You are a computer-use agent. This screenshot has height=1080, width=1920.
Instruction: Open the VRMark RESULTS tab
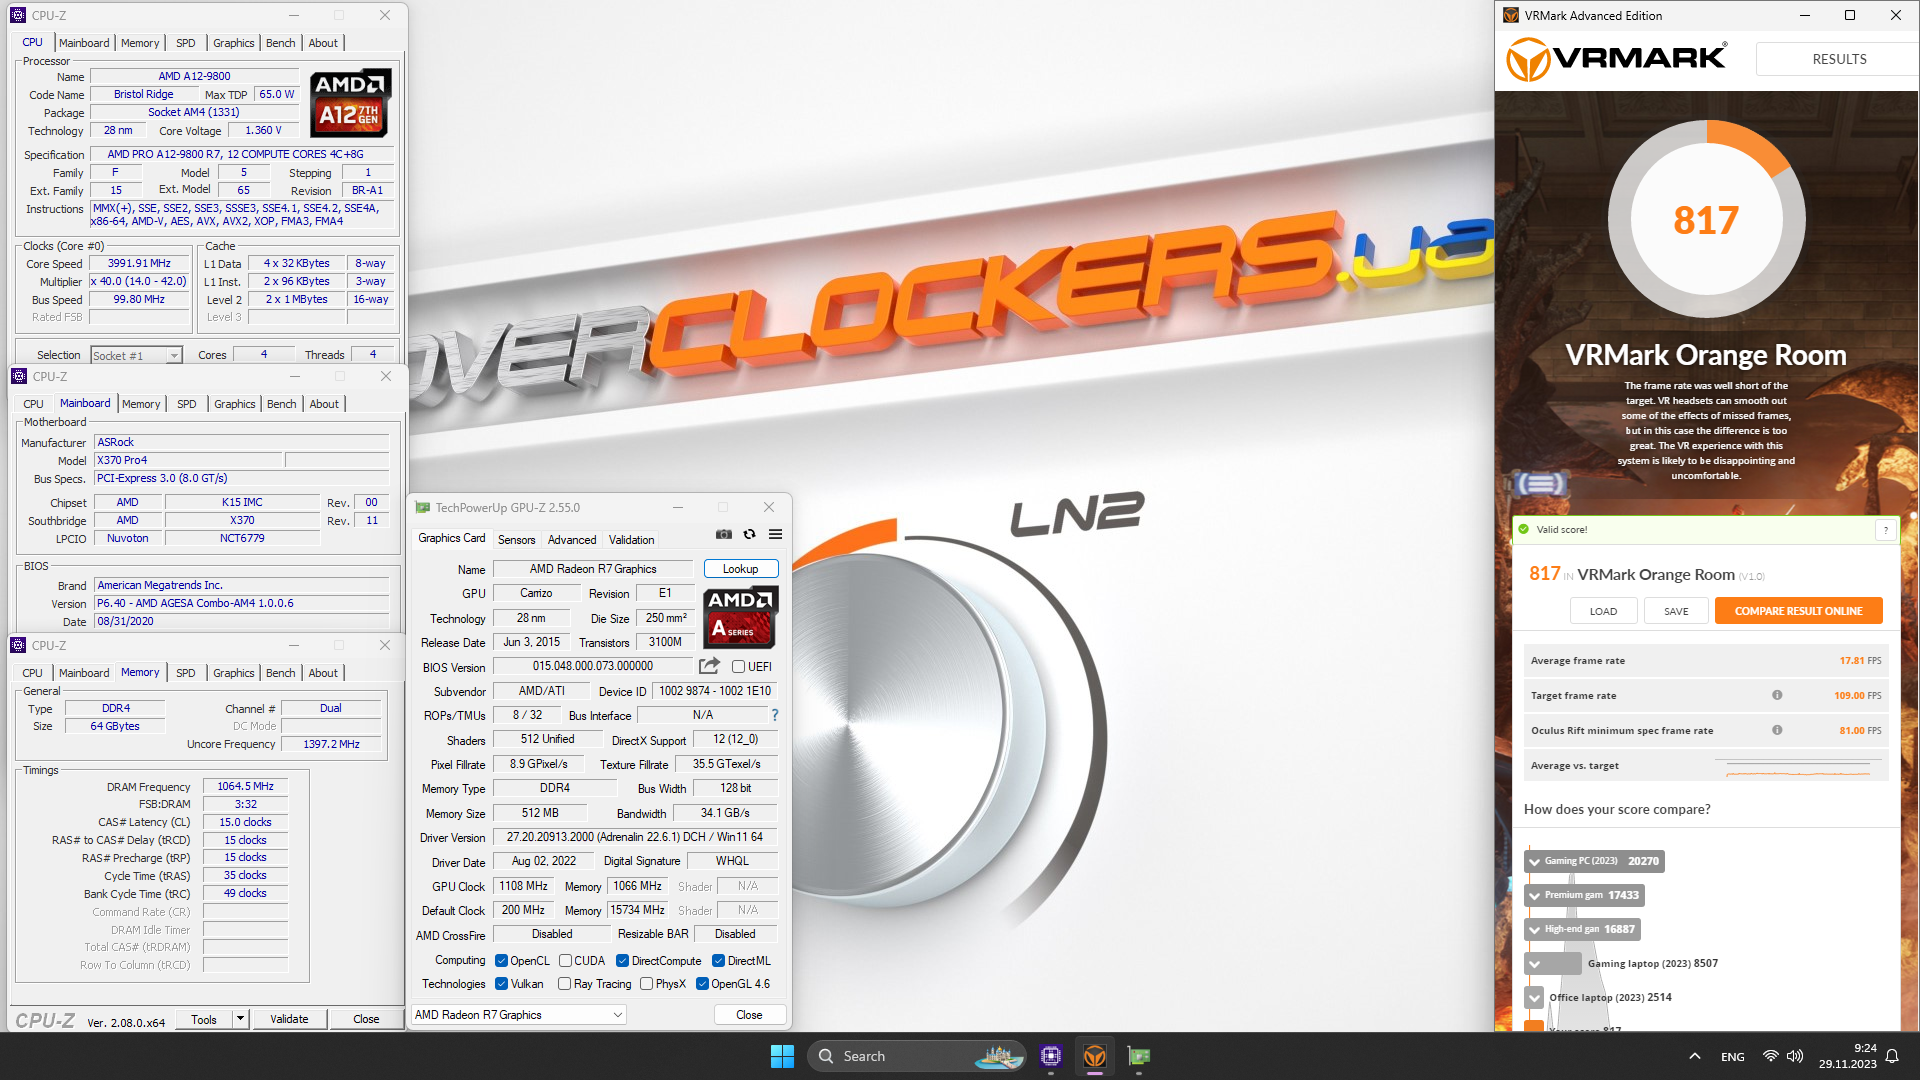(1839, 59)
